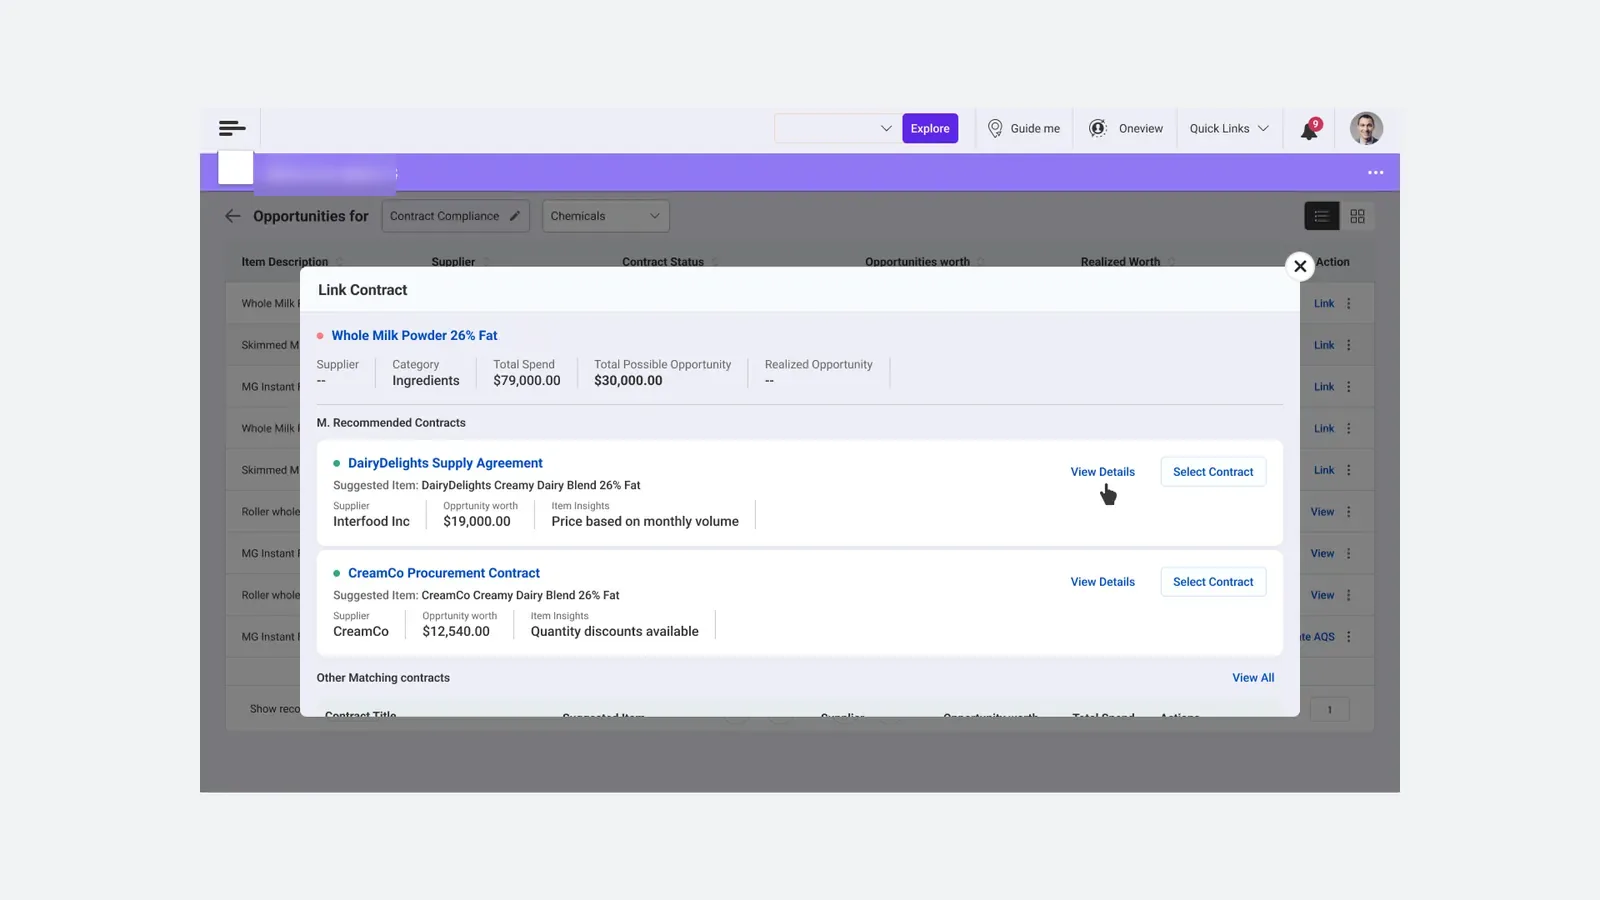
Task: Click the Oneview label
Action: [x=1141, y=129]
